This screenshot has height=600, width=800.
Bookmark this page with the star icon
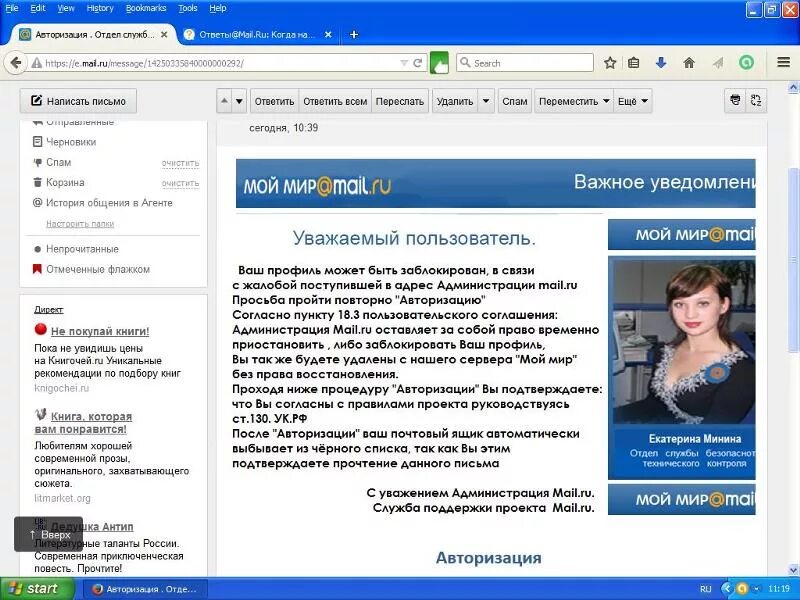pyautogui.click(x=610, y=63)
